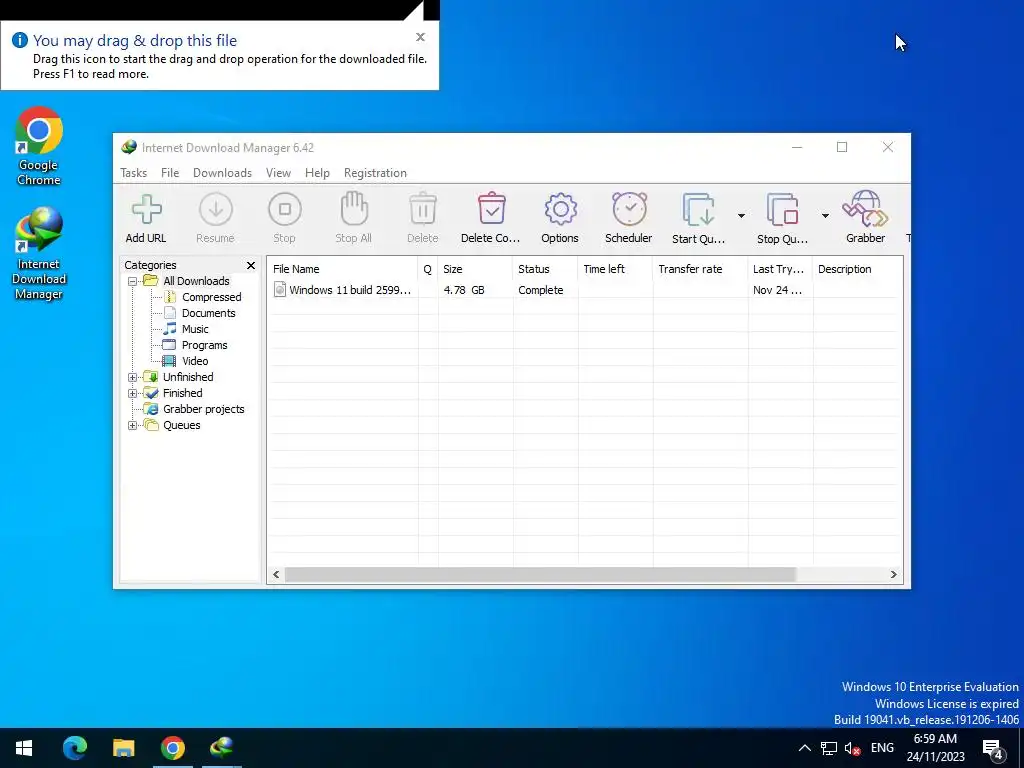
Task: Select the Video category
Action: [195, 361]
